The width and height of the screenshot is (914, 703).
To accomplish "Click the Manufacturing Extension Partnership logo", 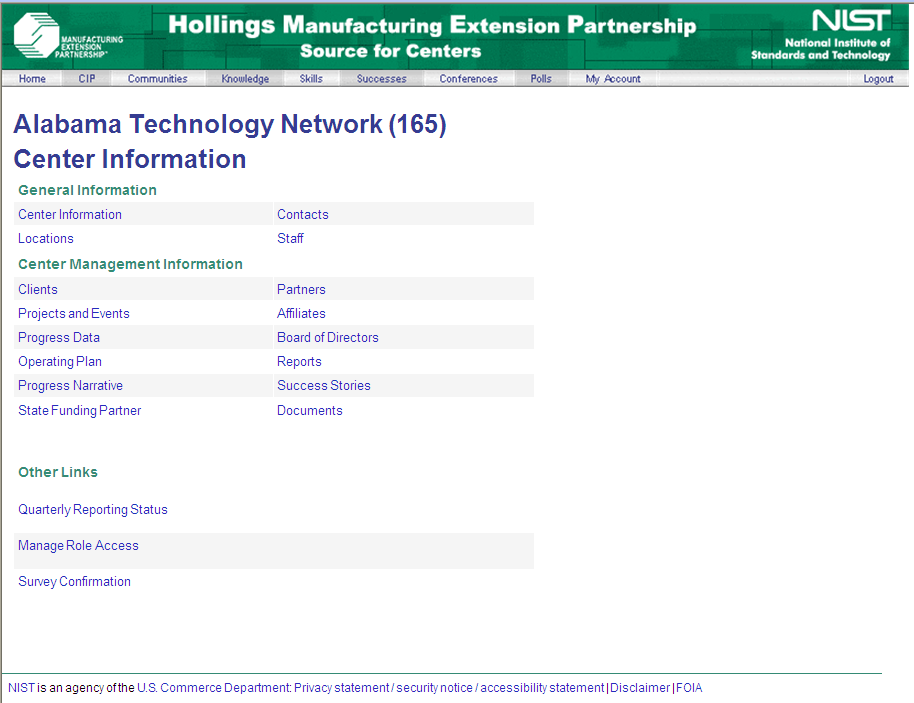I will [68, 36].
